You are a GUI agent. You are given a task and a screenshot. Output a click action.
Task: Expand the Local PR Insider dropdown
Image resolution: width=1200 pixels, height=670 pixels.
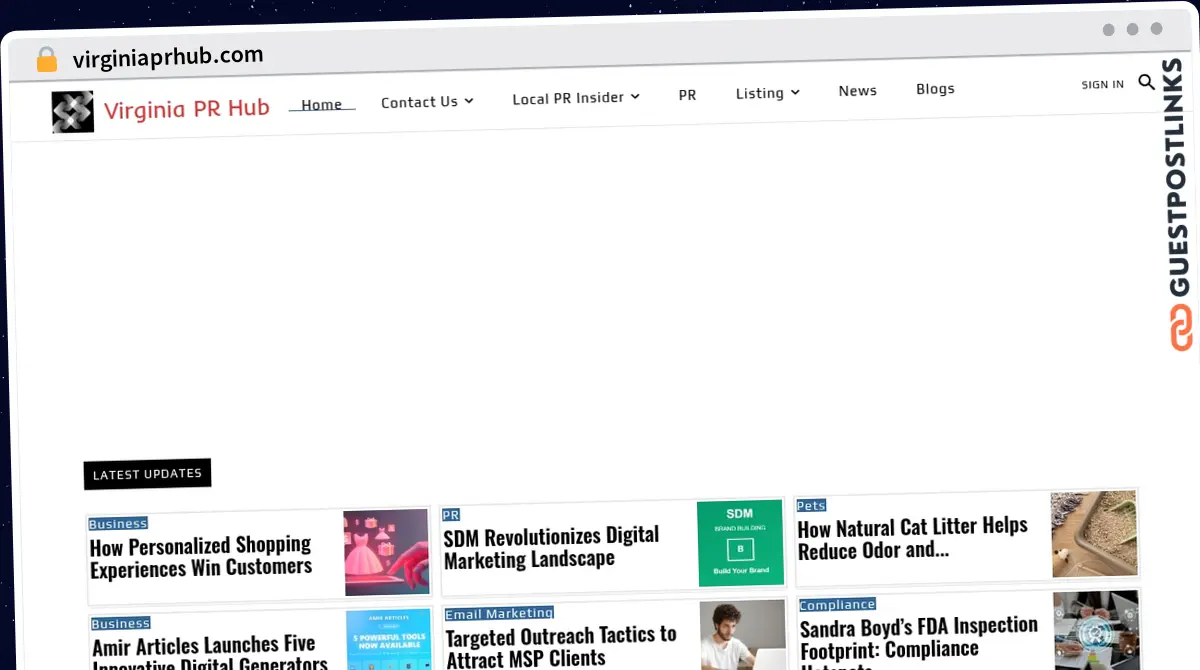point(576,98)
